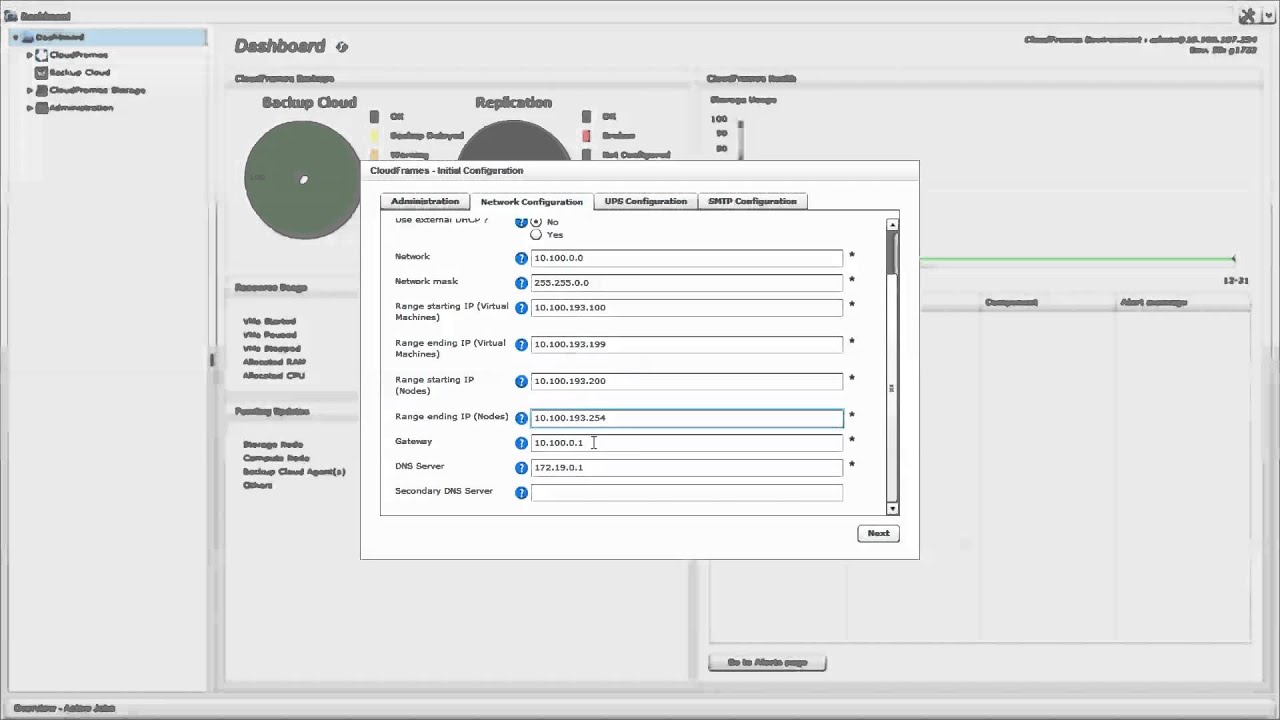Select No for Use external DHCP
Image resolution: width=1280 pixels, height=720 pixels.
tap(536, 222)
